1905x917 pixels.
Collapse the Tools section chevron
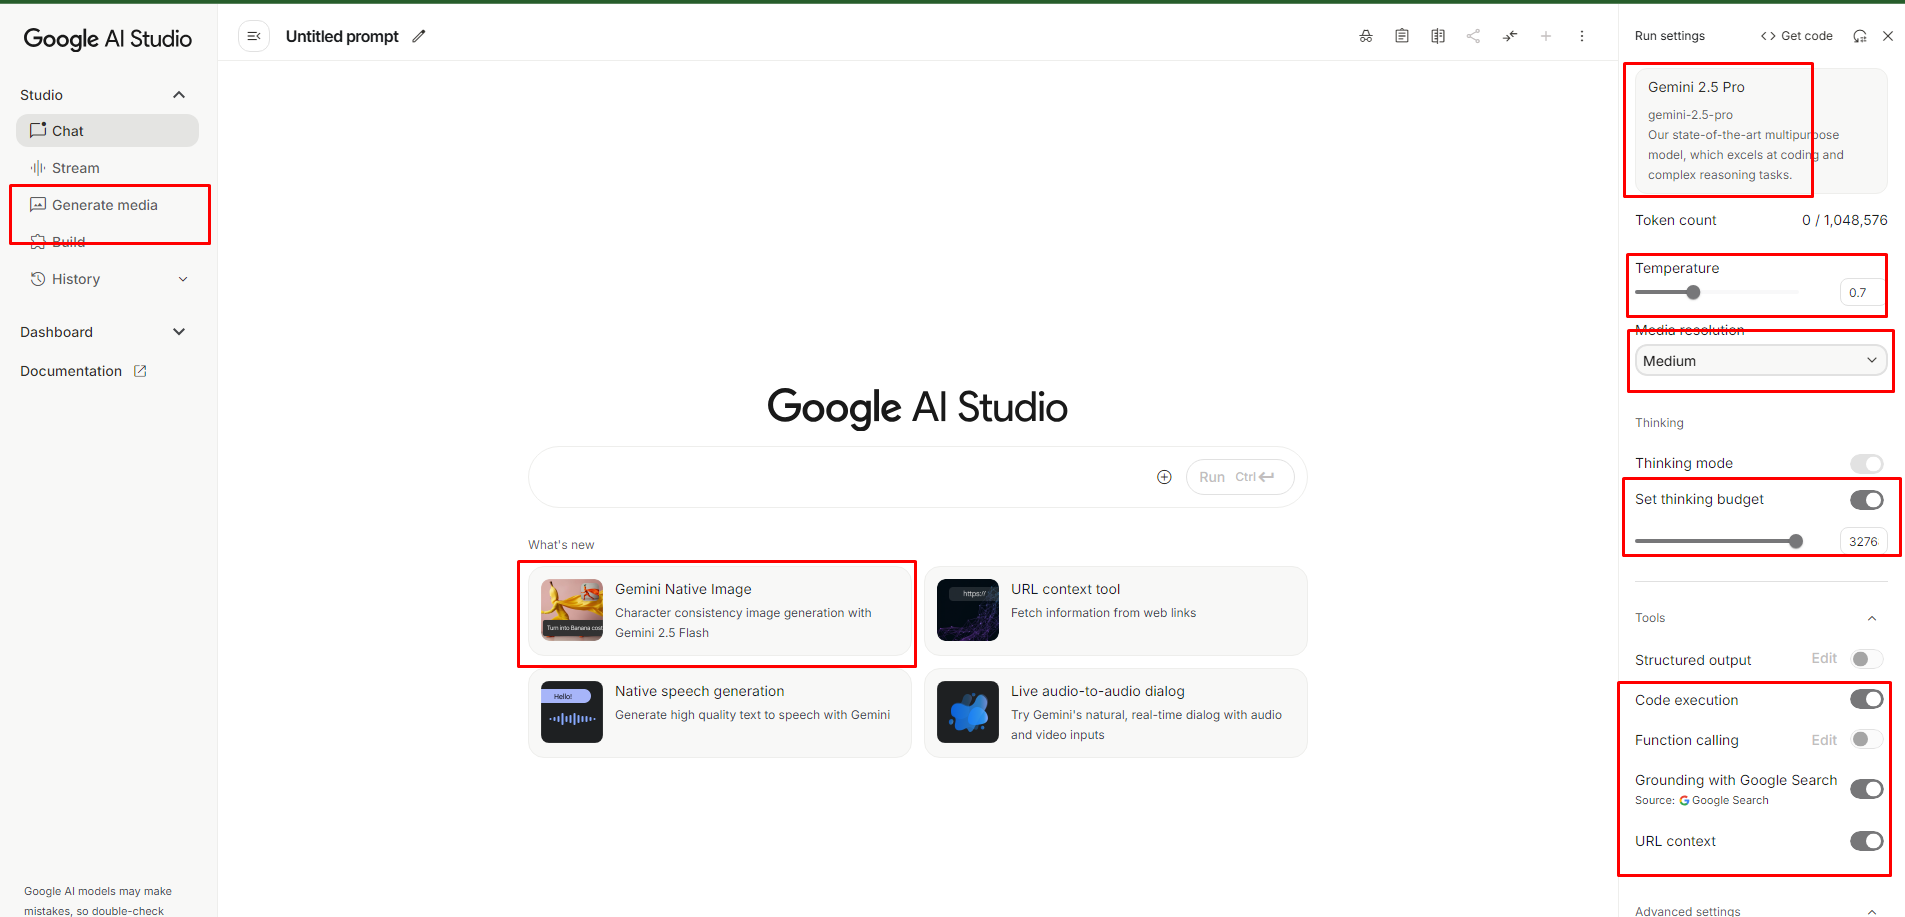click(1872, 618)
